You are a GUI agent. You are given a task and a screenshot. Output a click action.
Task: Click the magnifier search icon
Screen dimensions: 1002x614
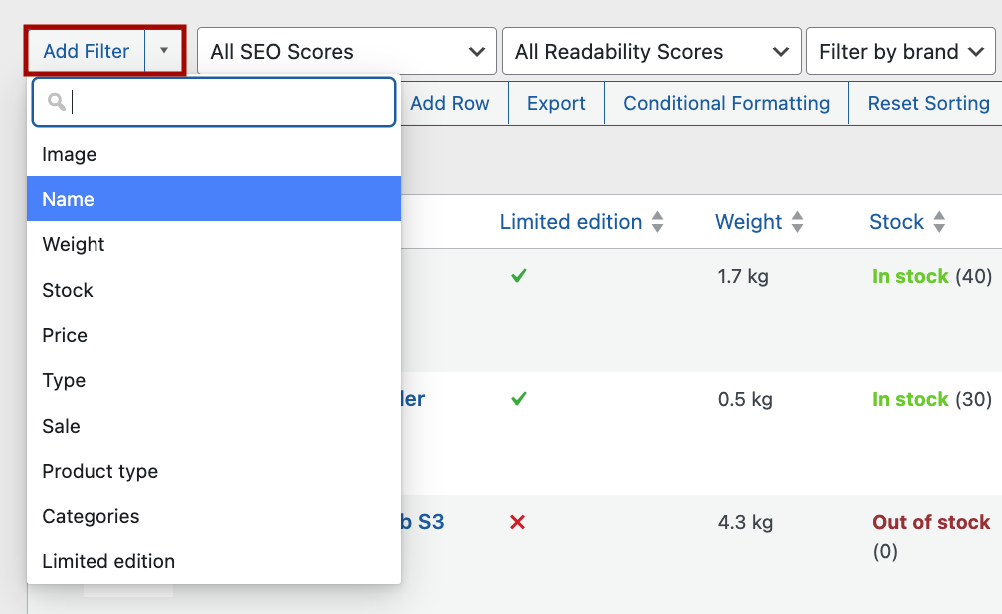pyautogui.click(x=57, y=103)
